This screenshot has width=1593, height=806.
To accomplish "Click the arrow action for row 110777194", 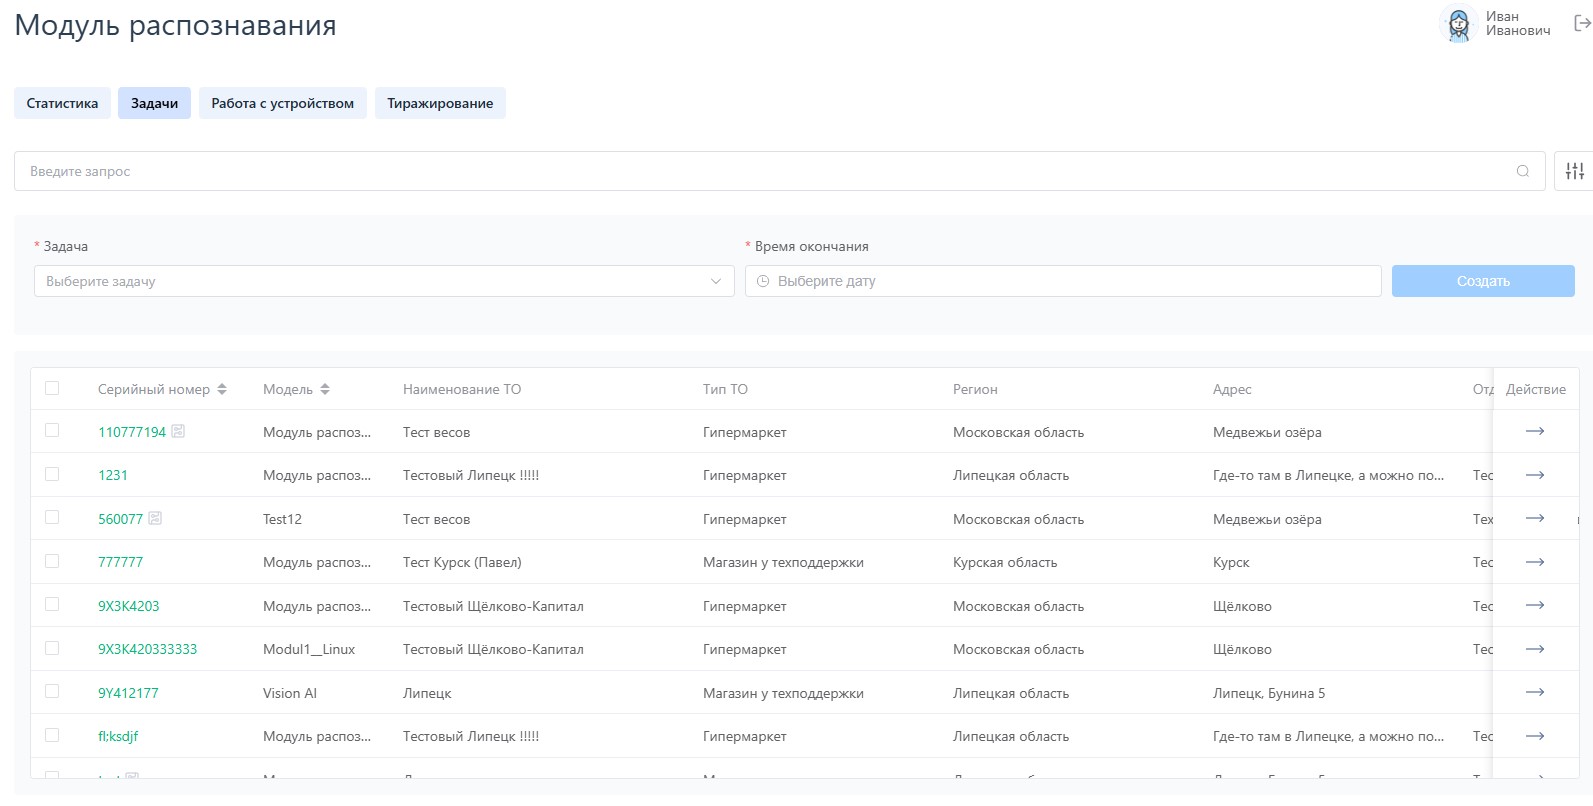I will point(1534,431).
